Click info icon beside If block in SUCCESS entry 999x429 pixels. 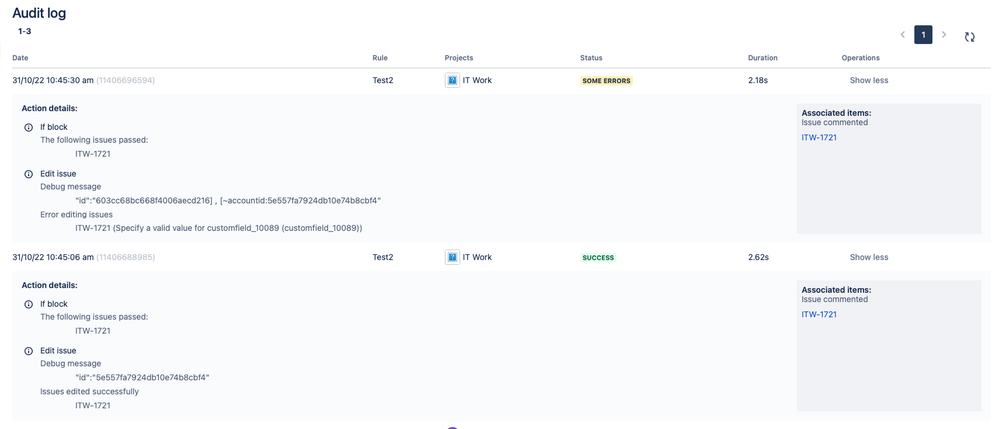click(x=28, y=305)
